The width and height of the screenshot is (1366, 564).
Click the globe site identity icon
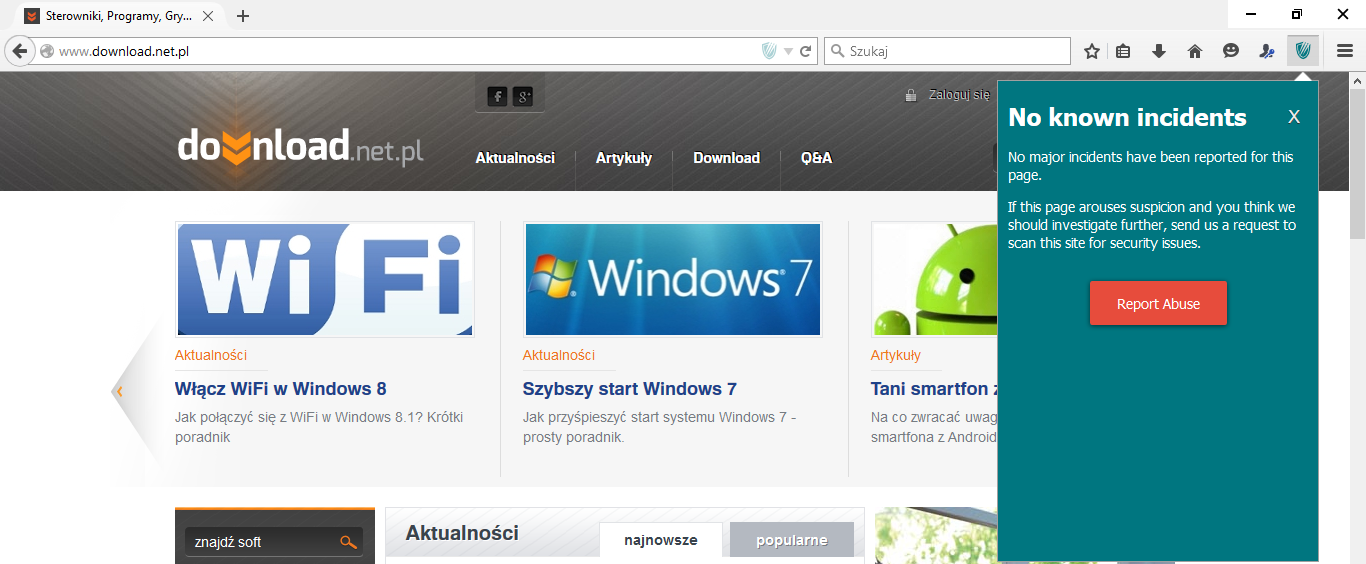(x=46, y=51)
